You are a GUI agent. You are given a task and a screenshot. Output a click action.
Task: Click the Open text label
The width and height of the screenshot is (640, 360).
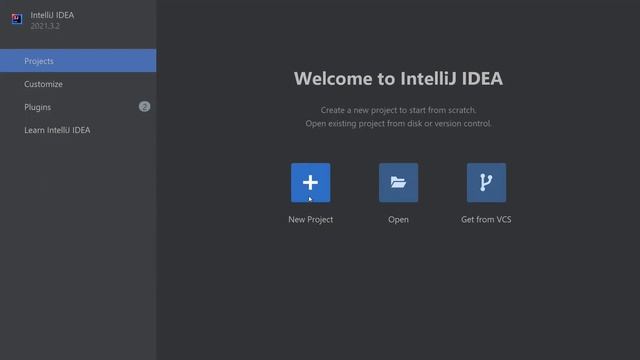tap(398, 219)
